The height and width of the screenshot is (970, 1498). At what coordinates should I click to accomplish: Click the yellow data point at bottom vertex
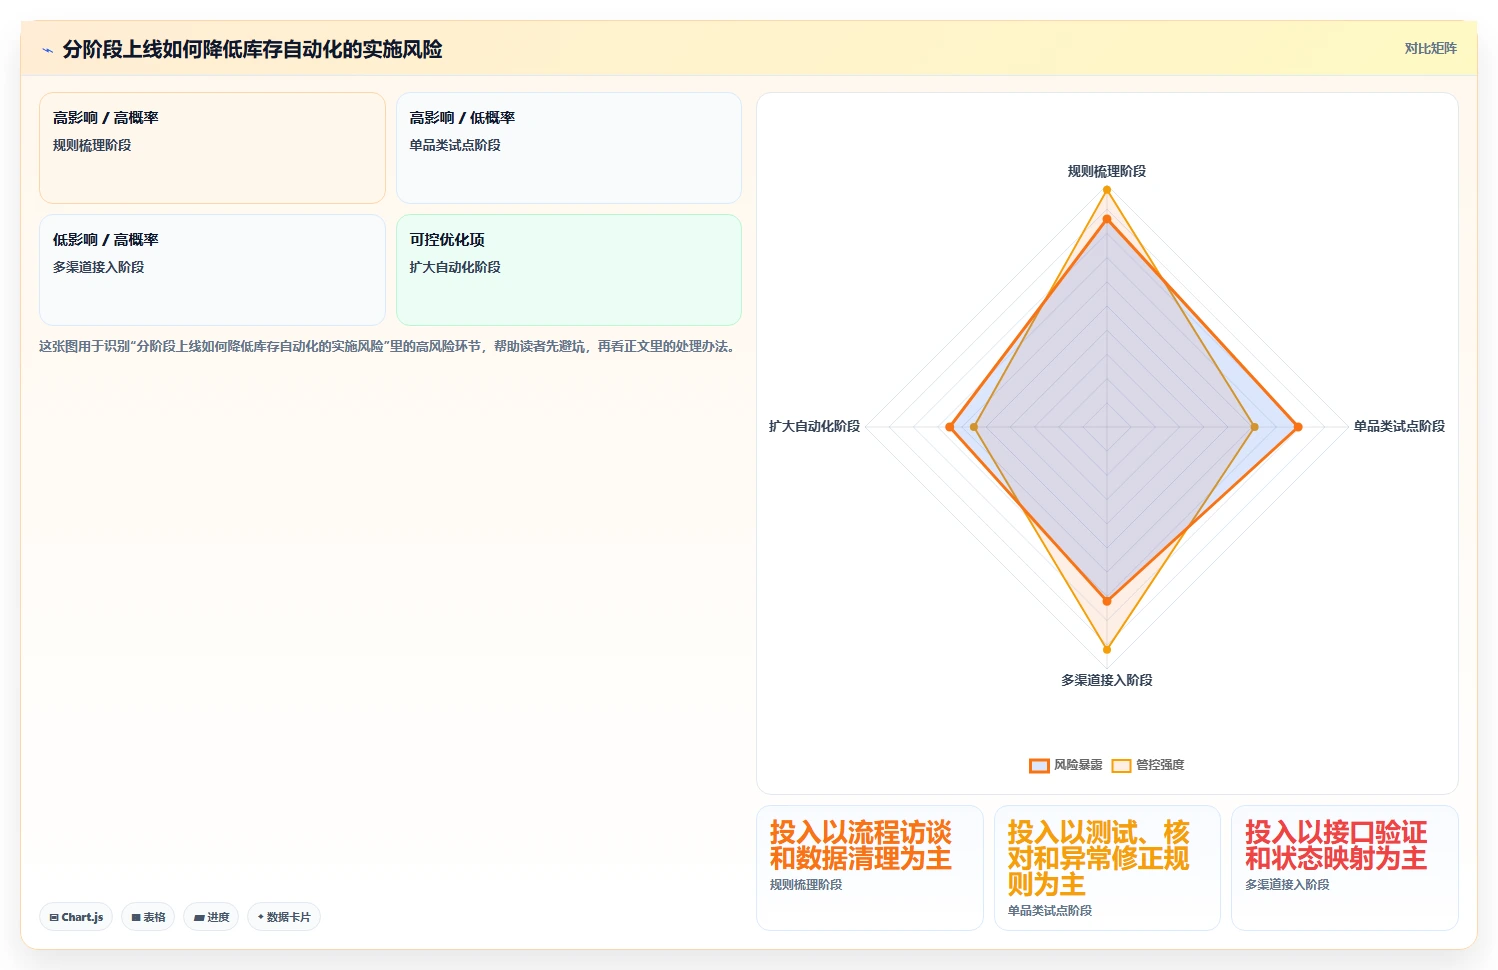[1107, 650]
